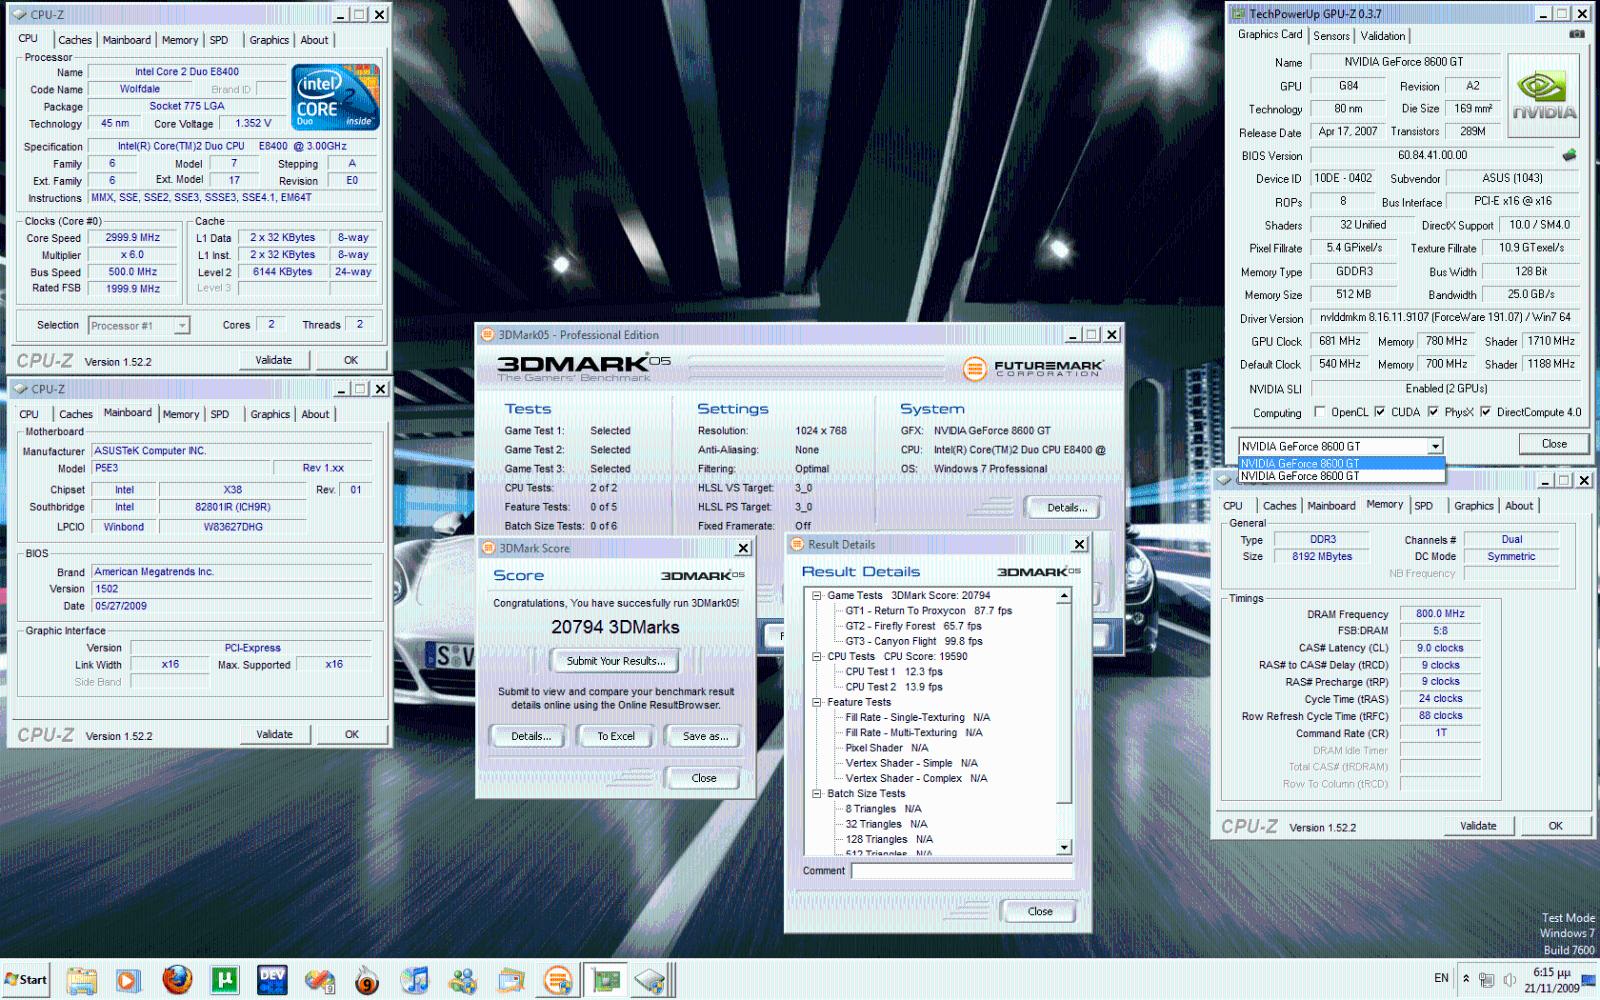Image resolution: width=1600 pixels, height=1000 pixels.
Task: Click Validate in the processor CPU-Z window
Action: point(274,360)
